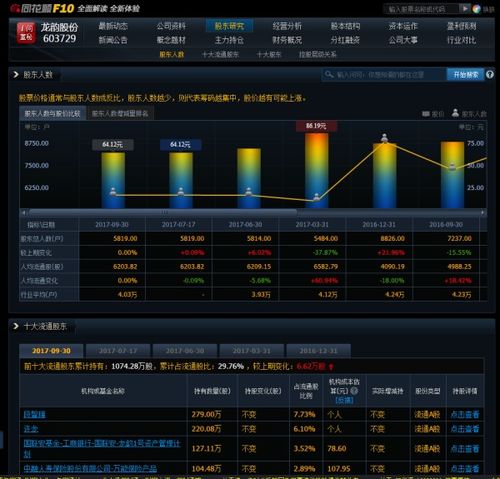Click the red stock badge icon beside 龙韵股份
This screenshot has width=500, height=479.
coord(26,33)
